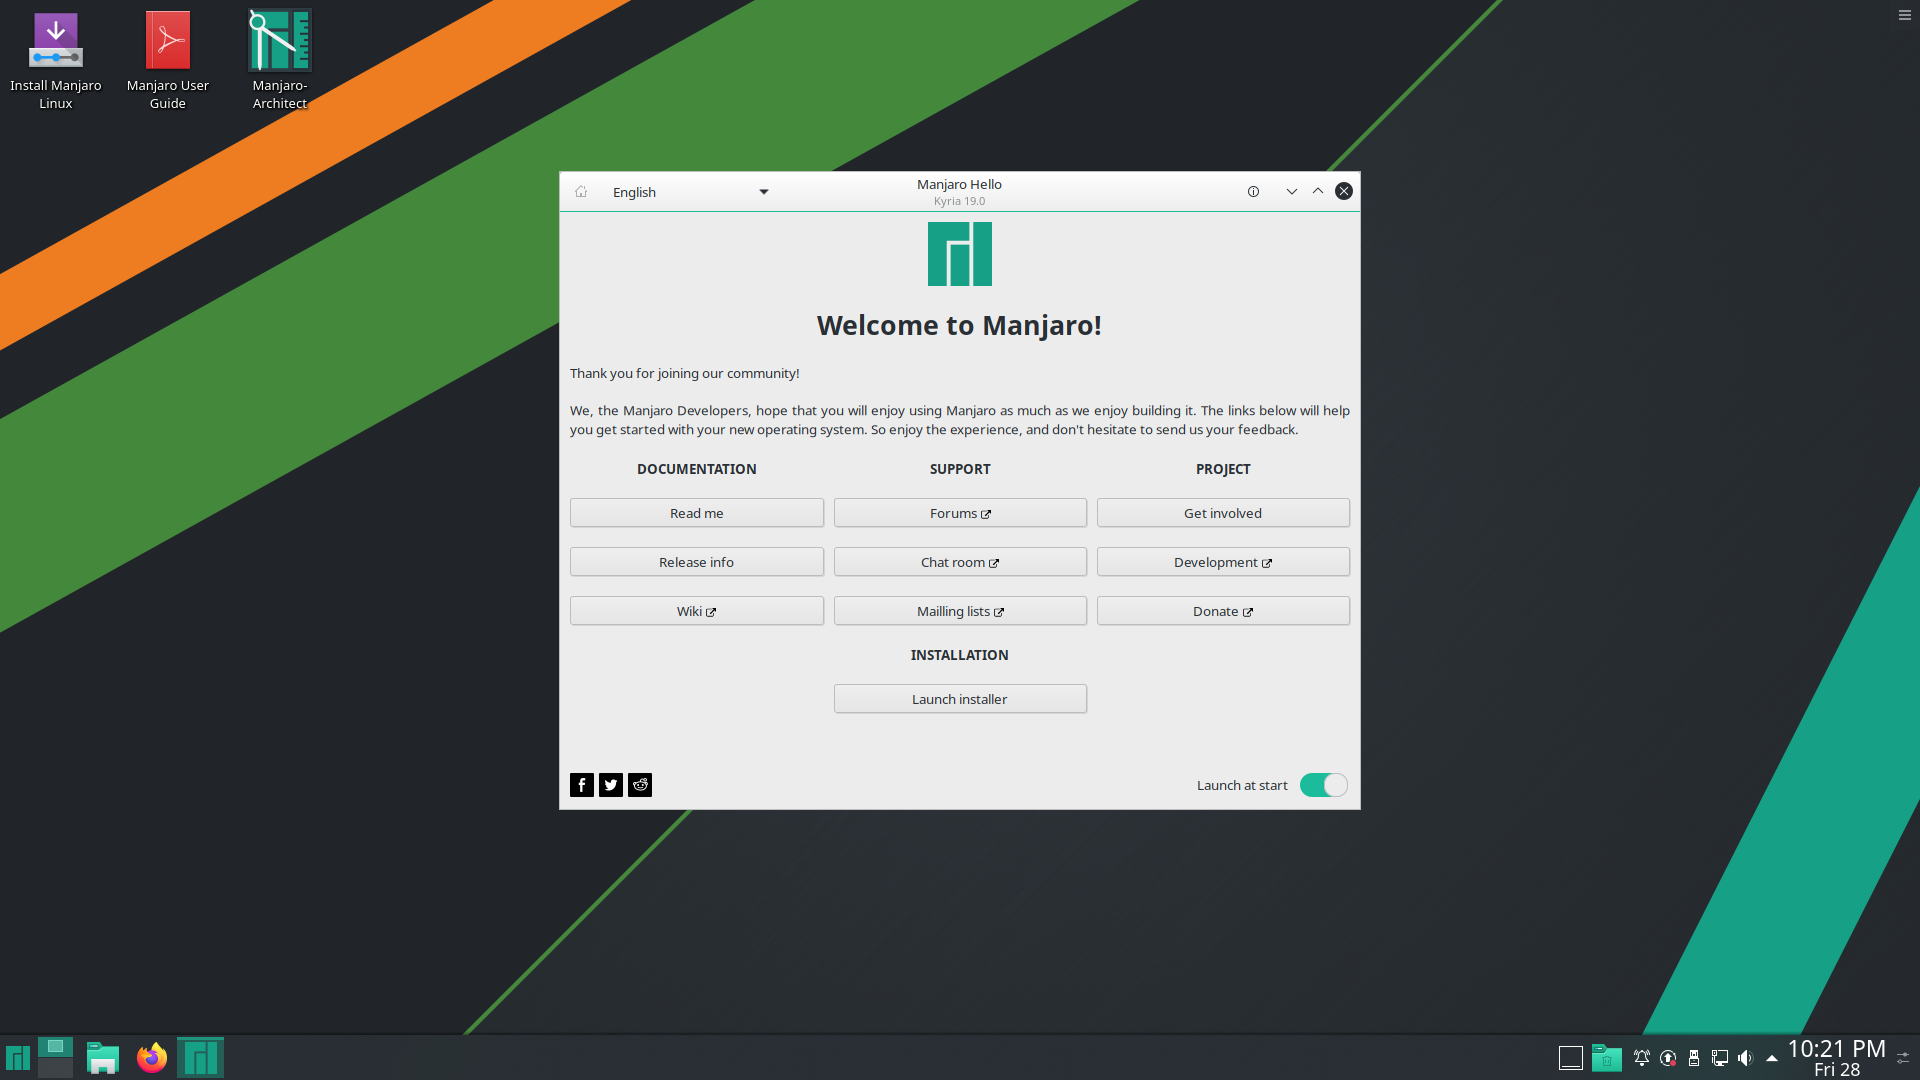The height and width of the screenshot is (1080, 1920).
Task: Open the Manjaro Facebook page icon
Action: coord(582,785)
